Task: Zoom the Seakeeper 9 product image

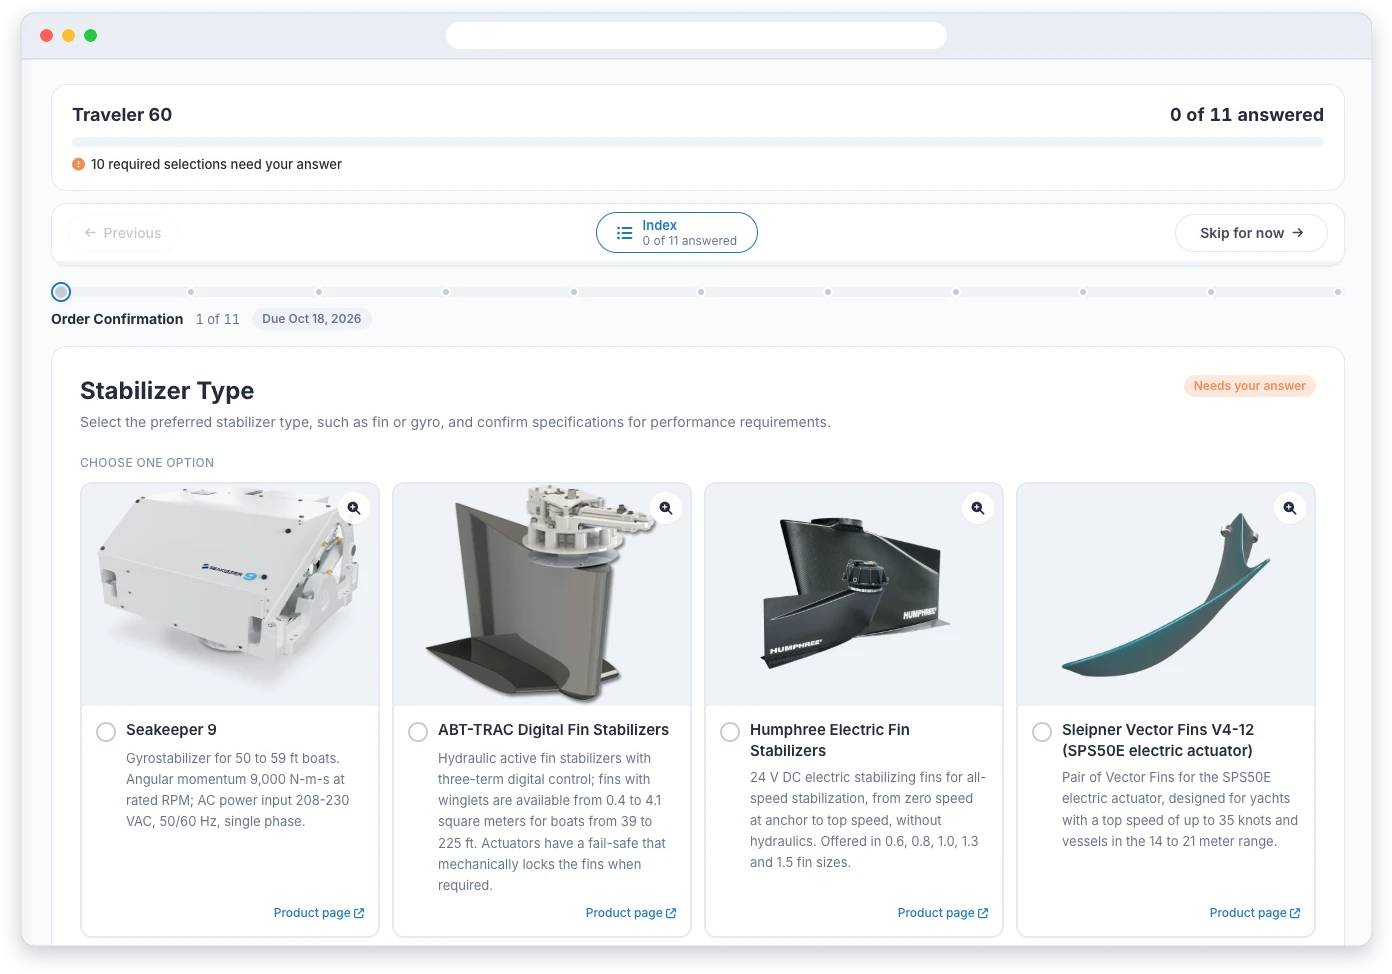Action: (354, 508)
